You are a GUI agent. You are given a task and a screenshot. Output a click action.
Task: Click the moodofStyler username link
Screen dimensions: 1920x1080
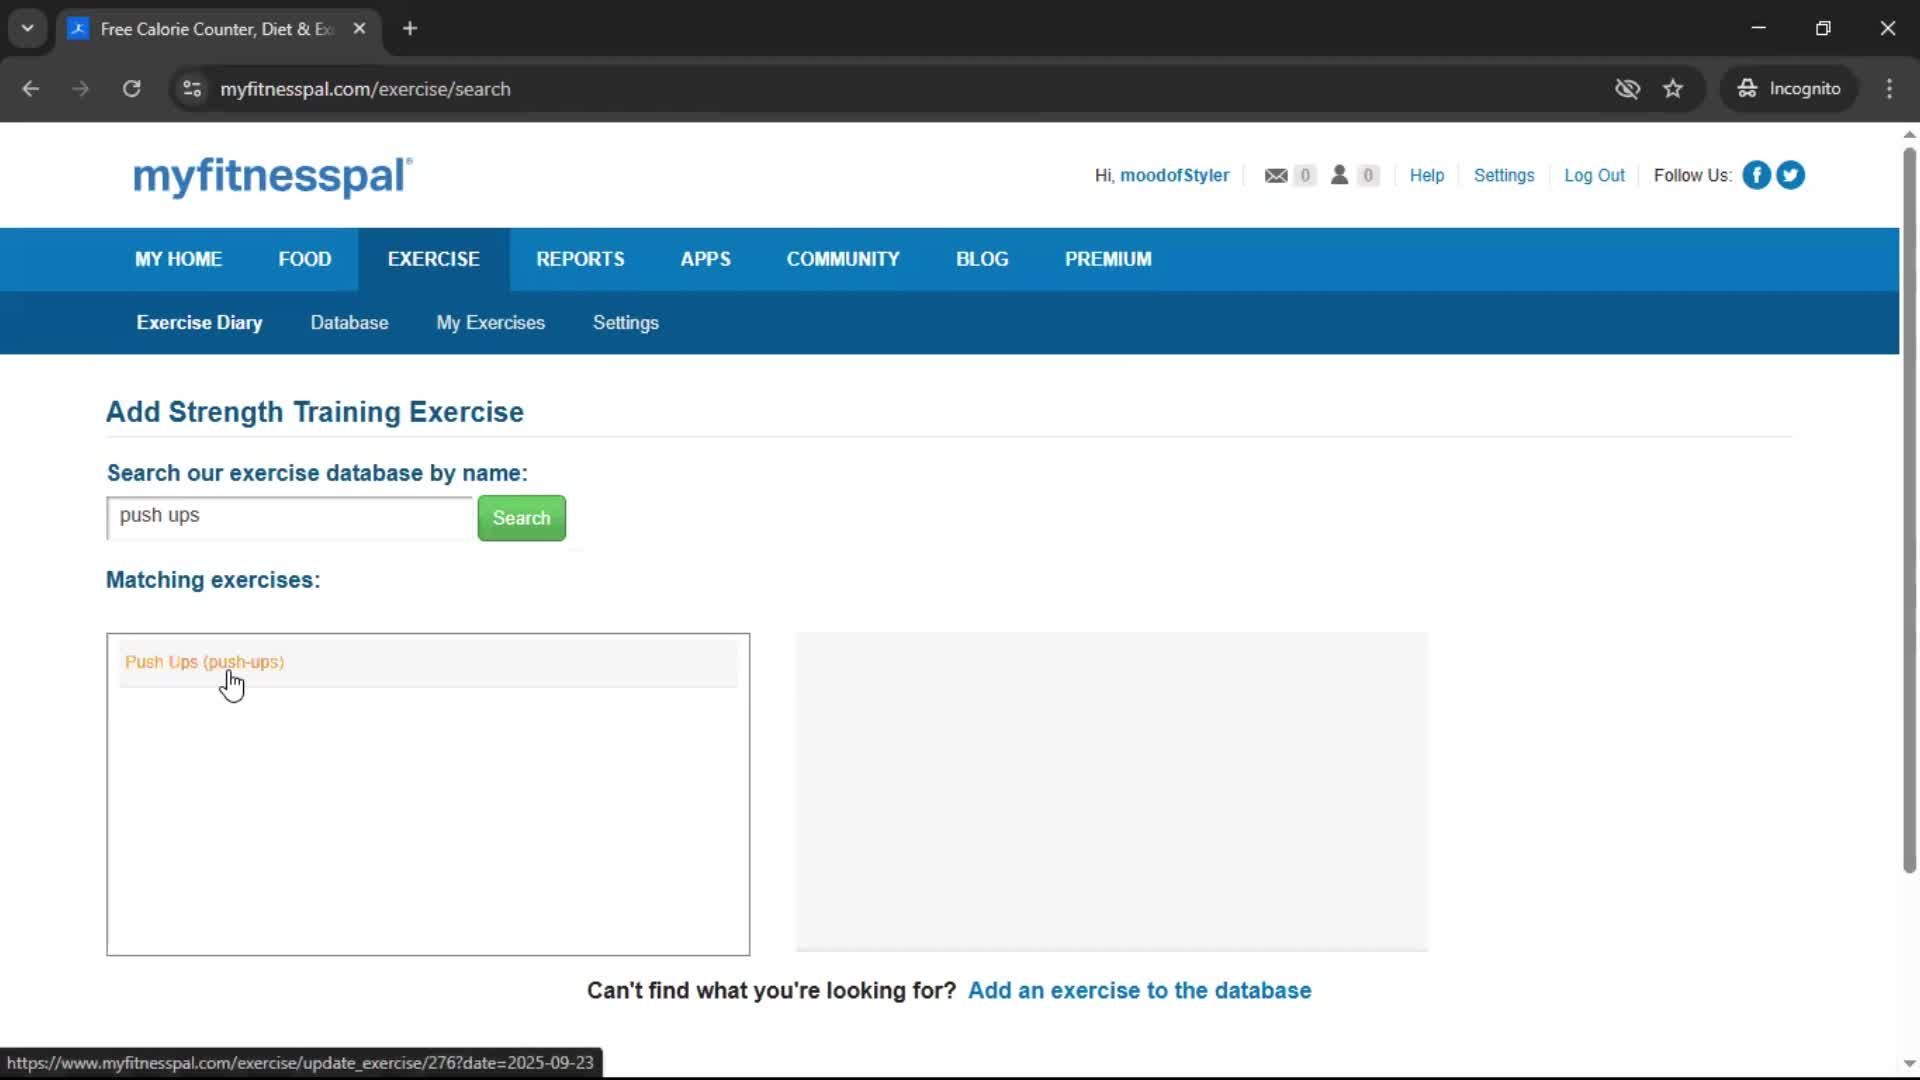click(x=1174, y=175)
